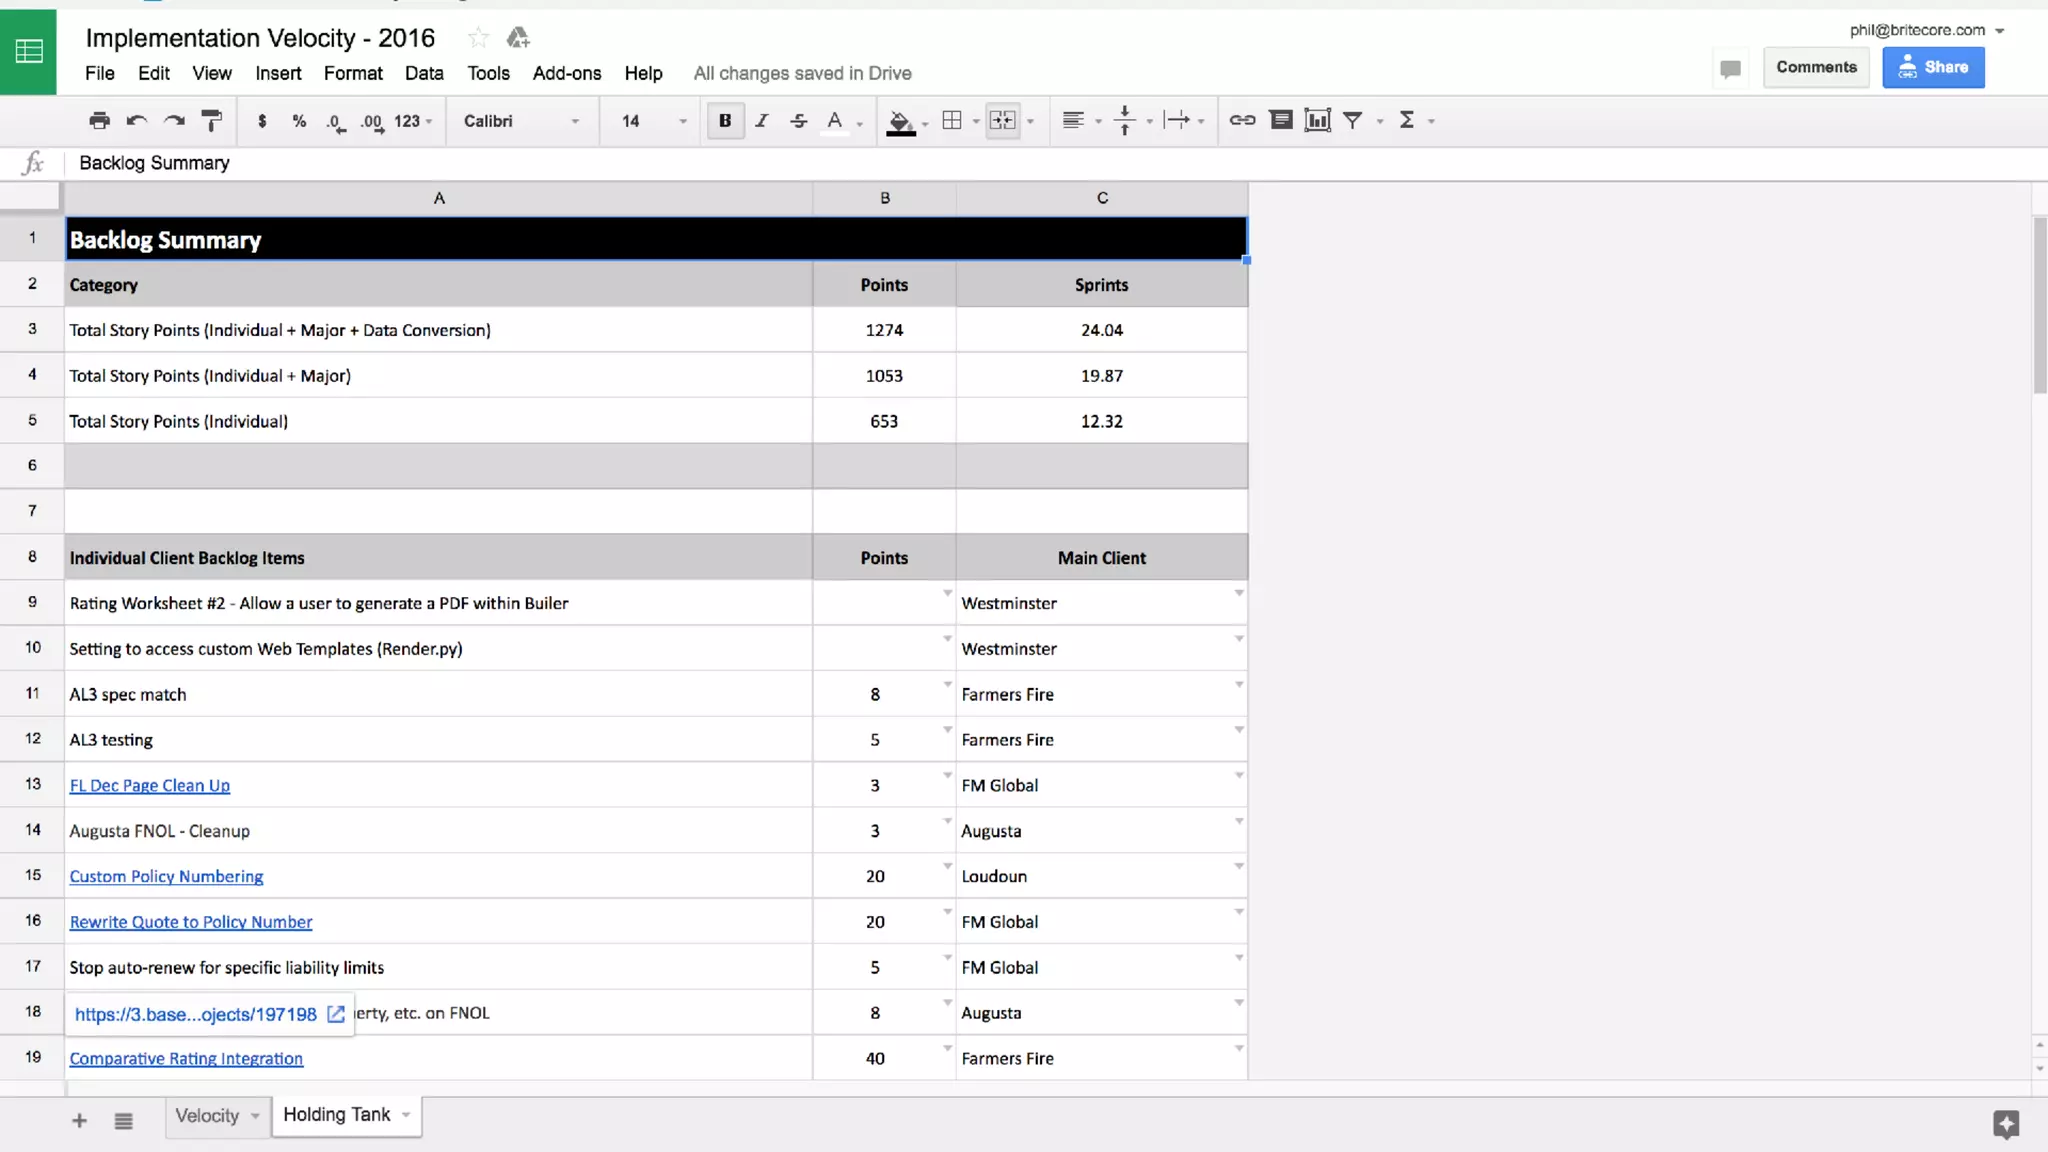Screen dimensions: 2048x1152
Task: Open the fill color paint bucket
Action: pos(900,121)
